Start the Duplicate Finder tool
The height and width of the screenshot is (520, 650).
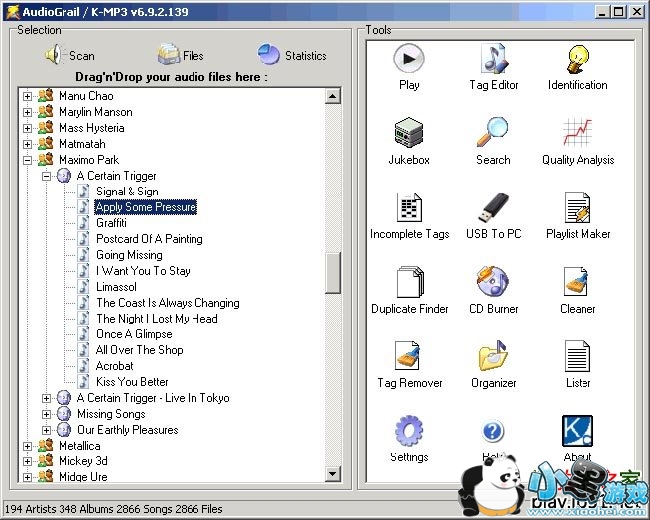point(410,290)
